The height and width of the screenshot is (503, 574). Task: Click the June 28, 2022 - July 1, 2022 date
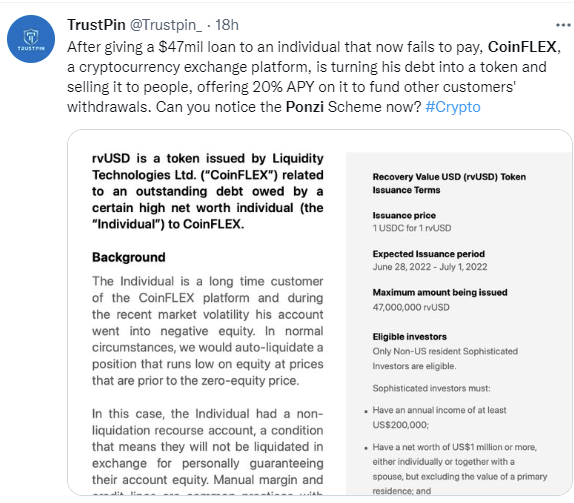pos(430,267)
